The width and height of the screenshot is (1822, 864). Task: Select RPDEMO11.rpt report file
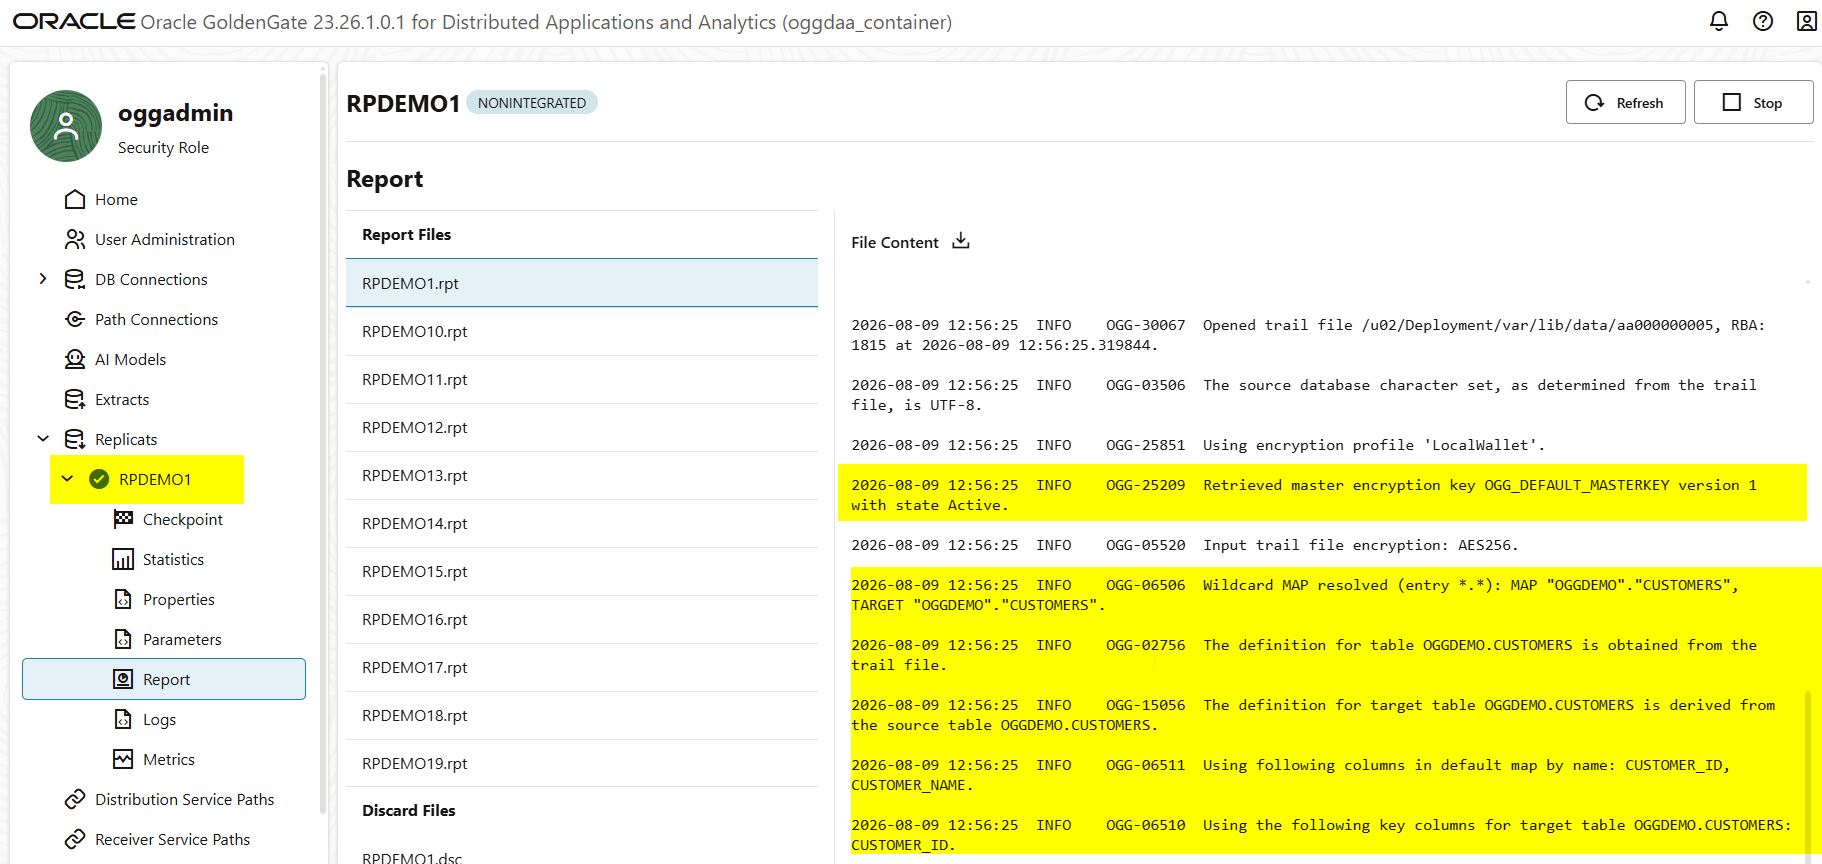pyautogui.click(x=582, y=379)
